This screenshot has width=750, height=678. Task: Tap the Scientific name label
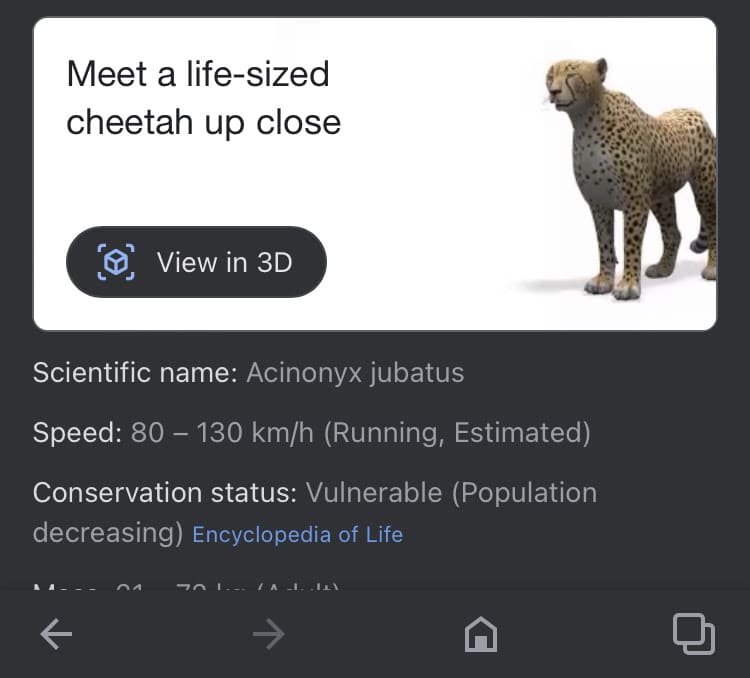tap(135, 374)
